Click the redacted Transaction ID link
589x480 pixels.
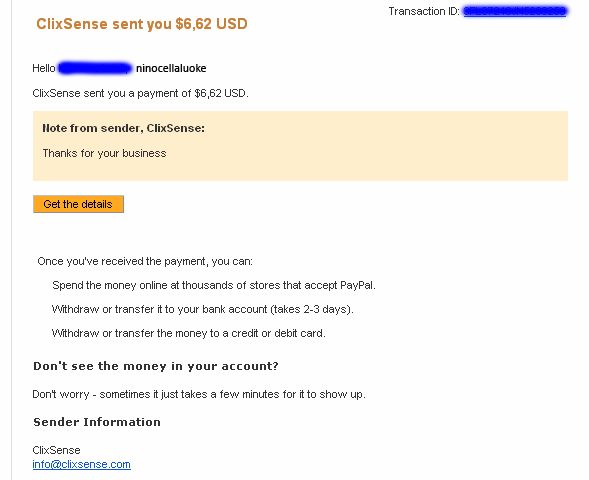tap(515, 11)
